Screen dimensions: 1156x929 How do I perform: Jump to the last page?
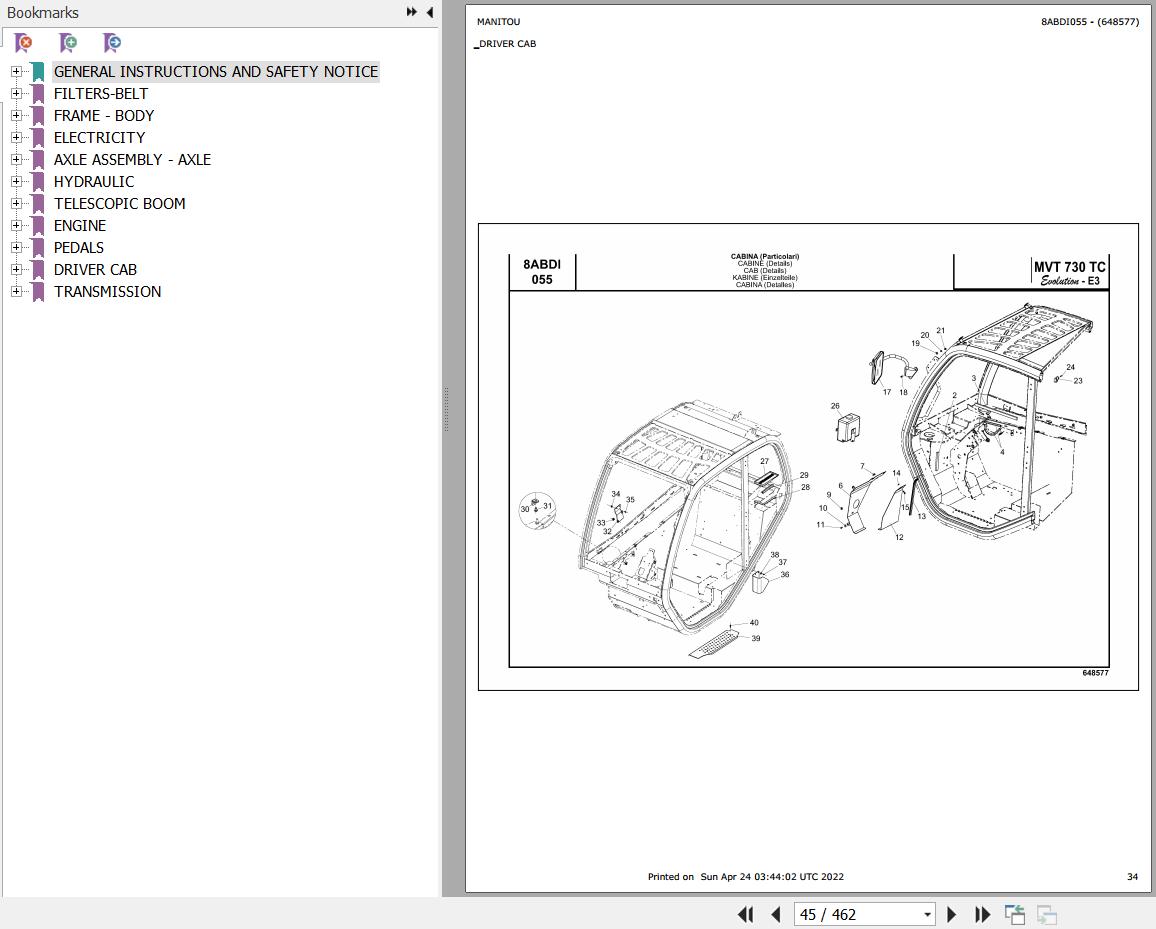[982, 914]
